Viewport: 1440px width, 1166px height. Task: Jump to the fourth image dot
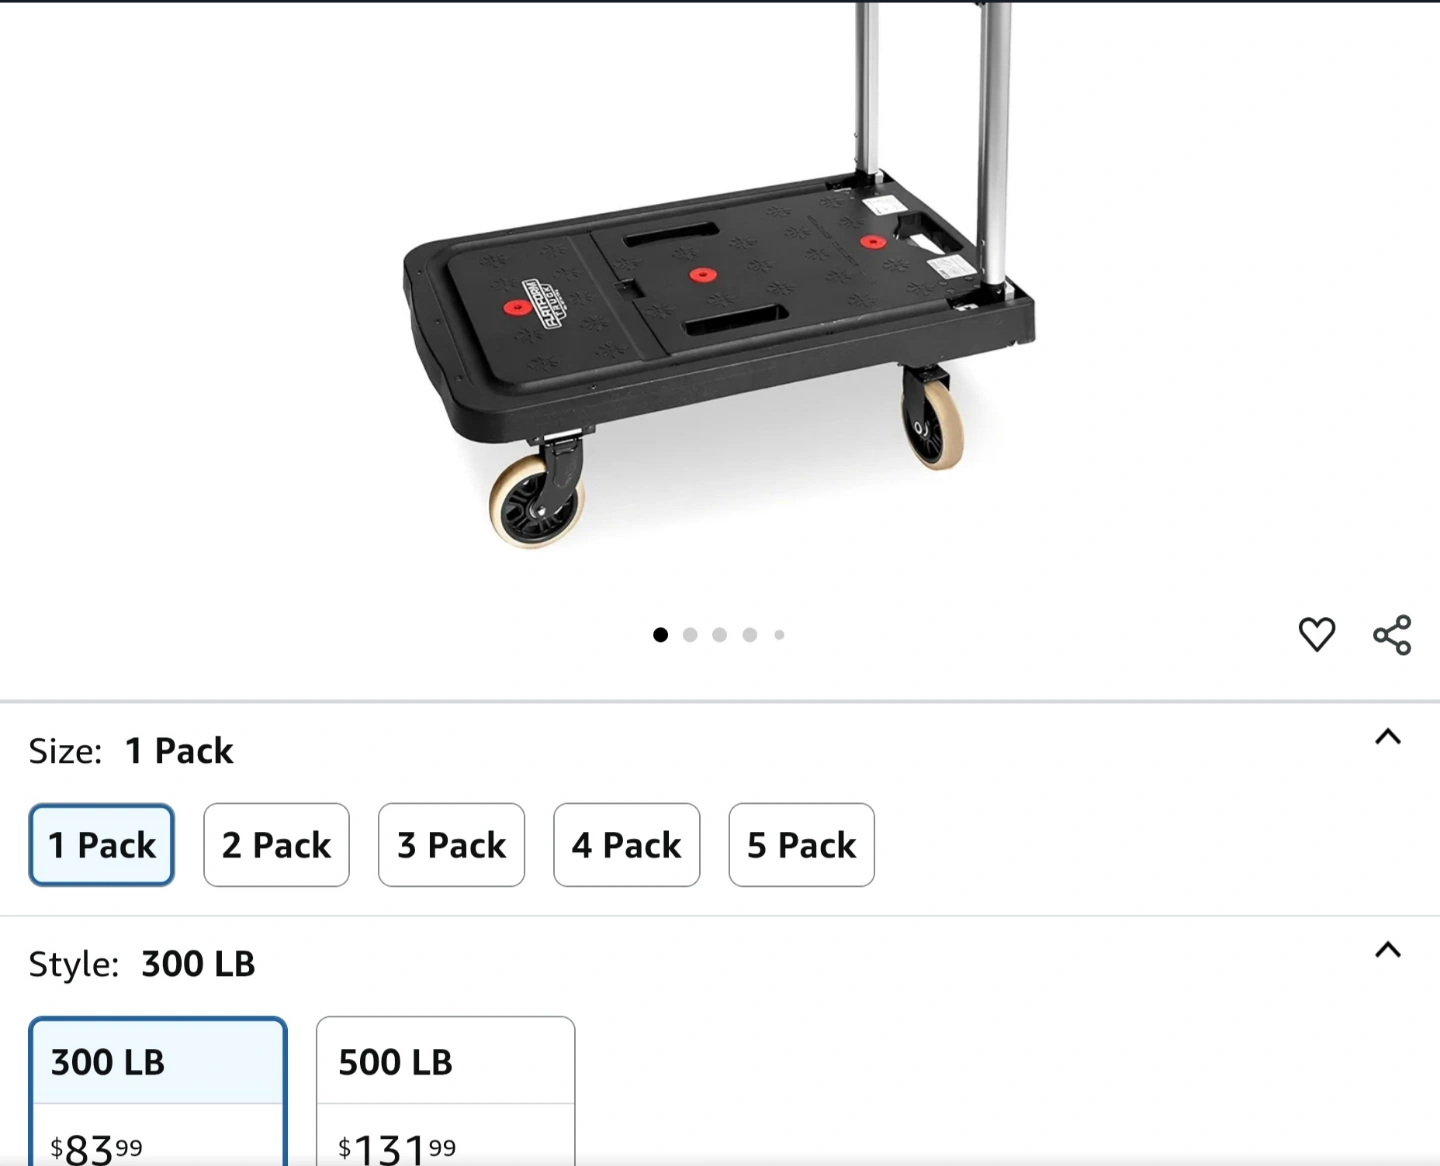(x=750, y=635)
